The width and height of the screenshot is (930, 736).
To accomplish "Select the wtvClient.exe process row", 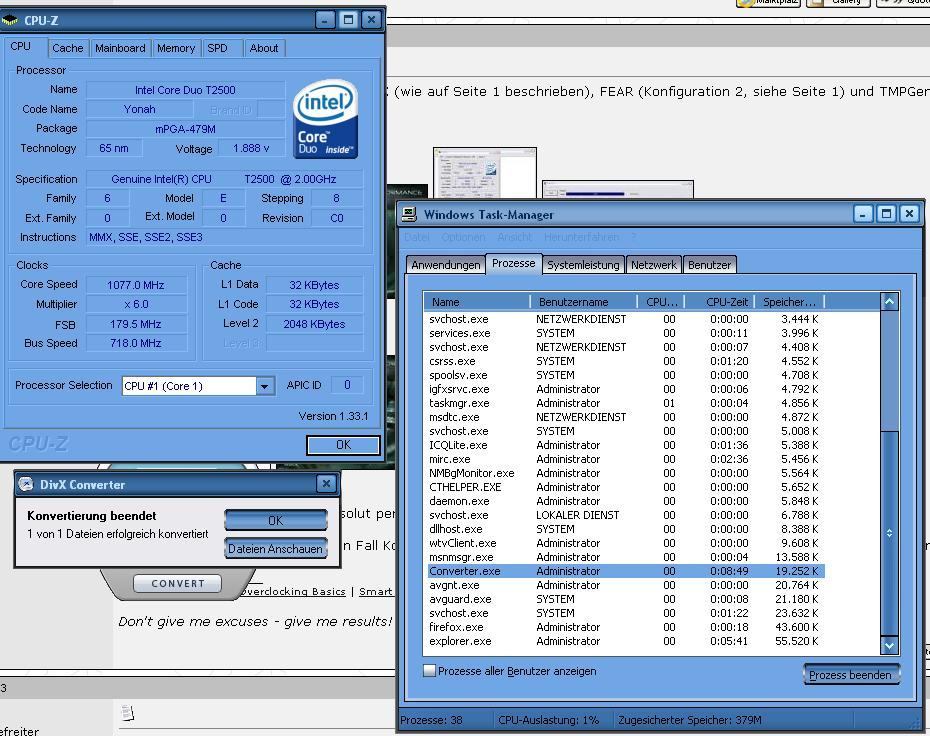I will (624, 543).
